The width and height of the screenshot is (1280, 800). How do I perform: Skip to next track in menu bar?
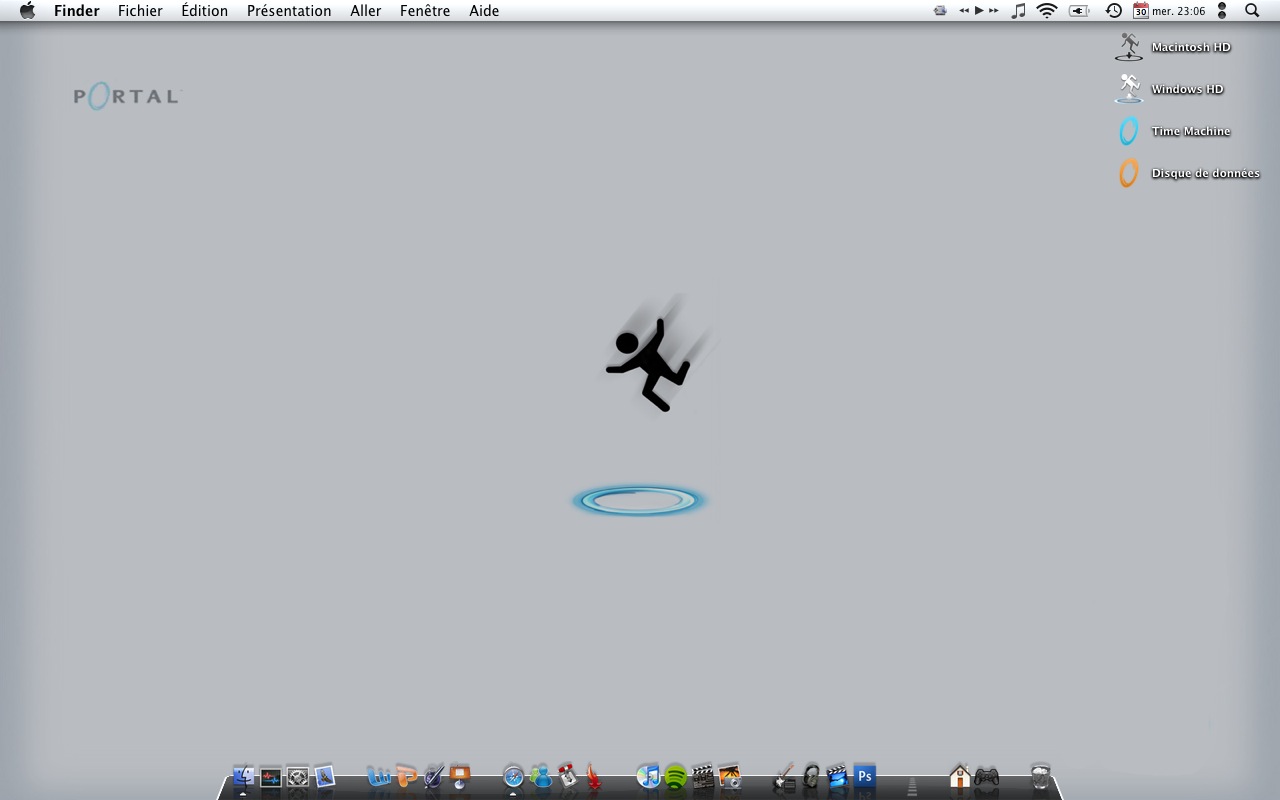[x=993, y=11]
